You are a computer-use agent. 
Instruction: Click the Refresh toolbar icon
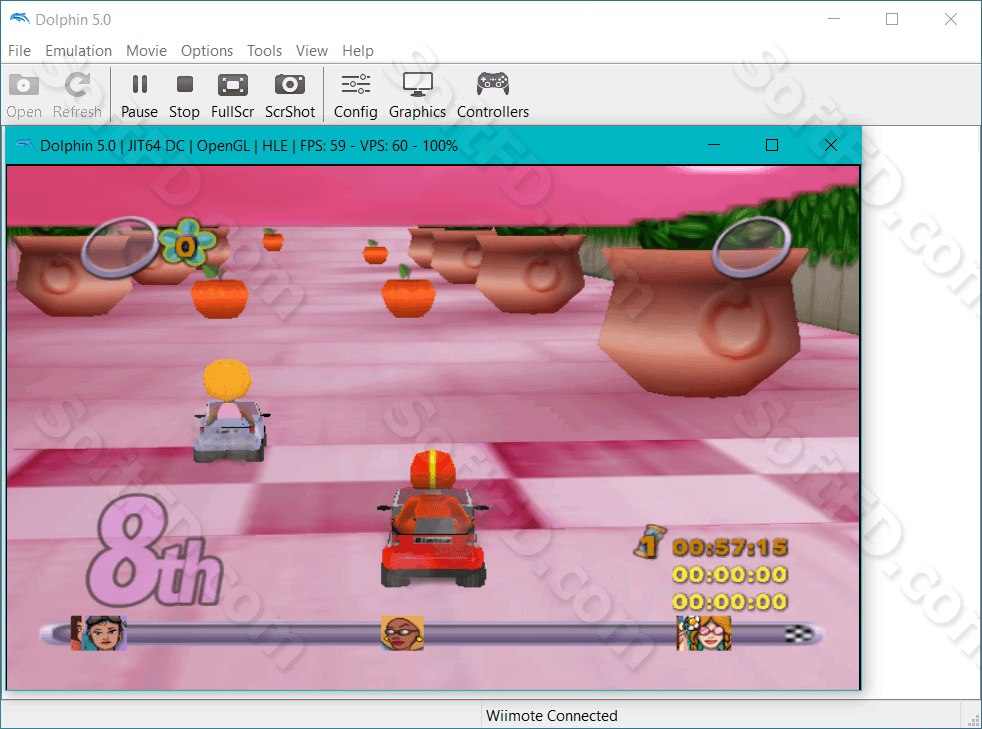[77, 95]
